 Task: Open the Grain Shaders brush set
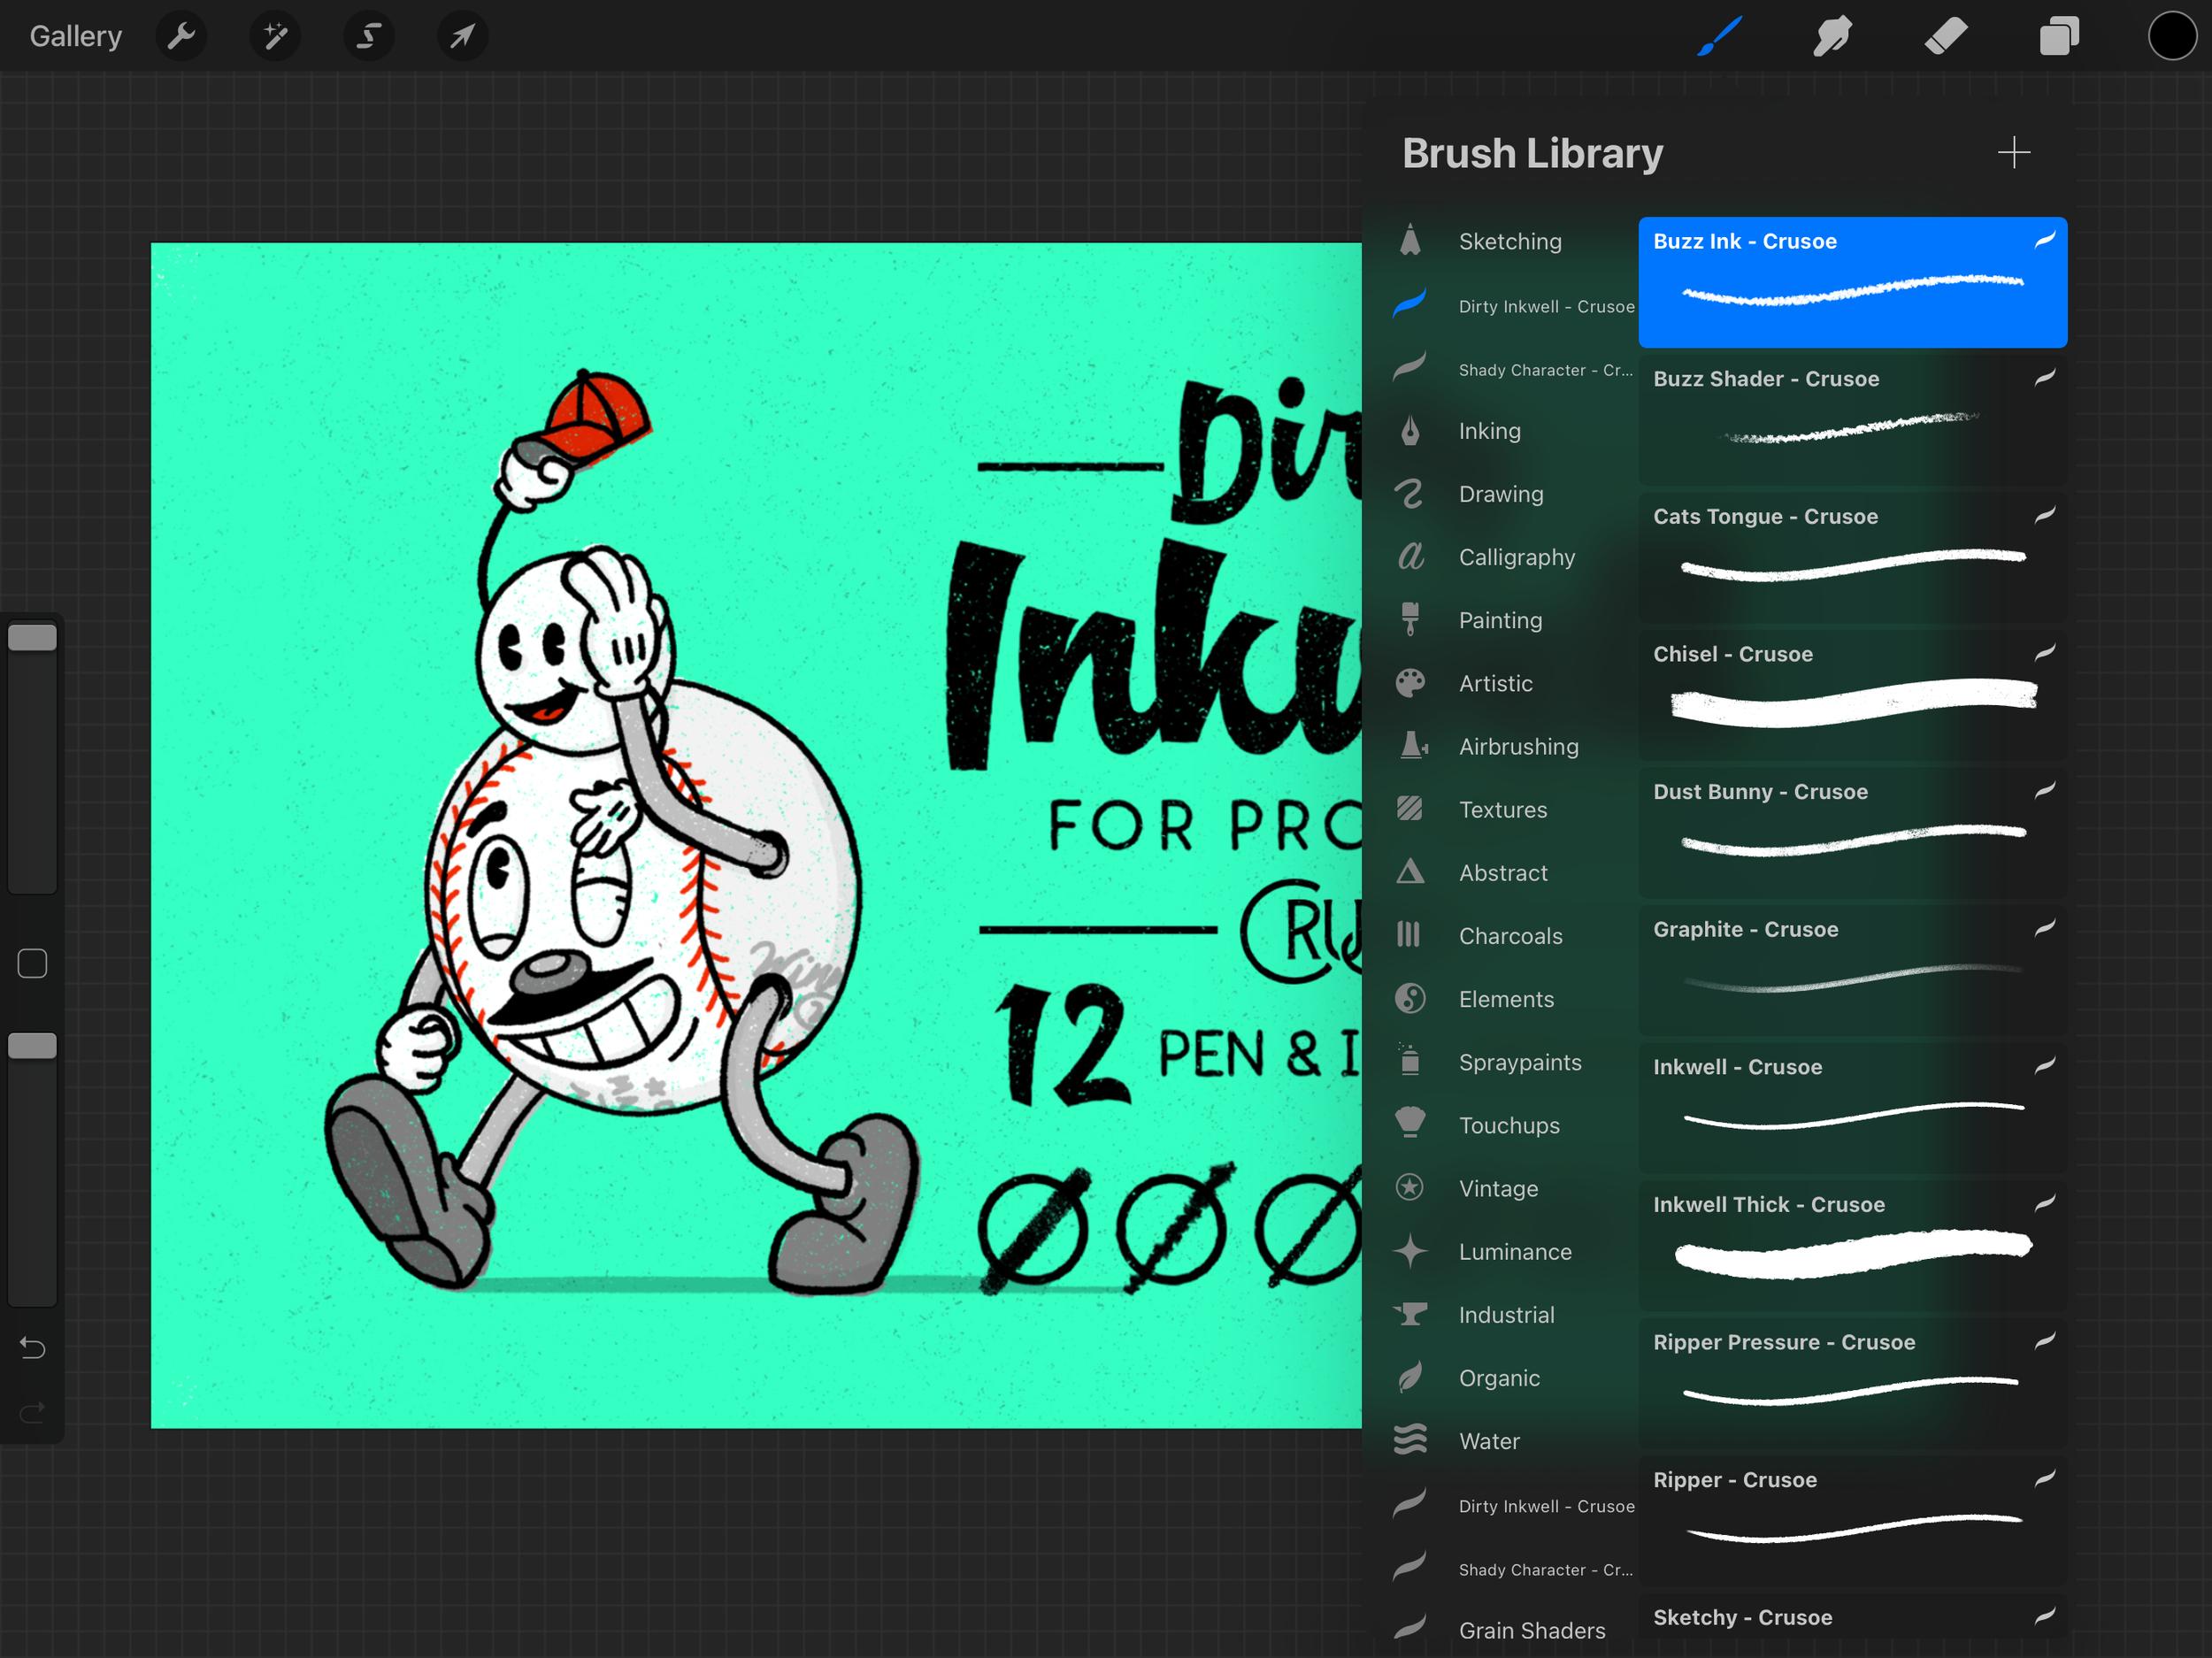[1531, 1630]
